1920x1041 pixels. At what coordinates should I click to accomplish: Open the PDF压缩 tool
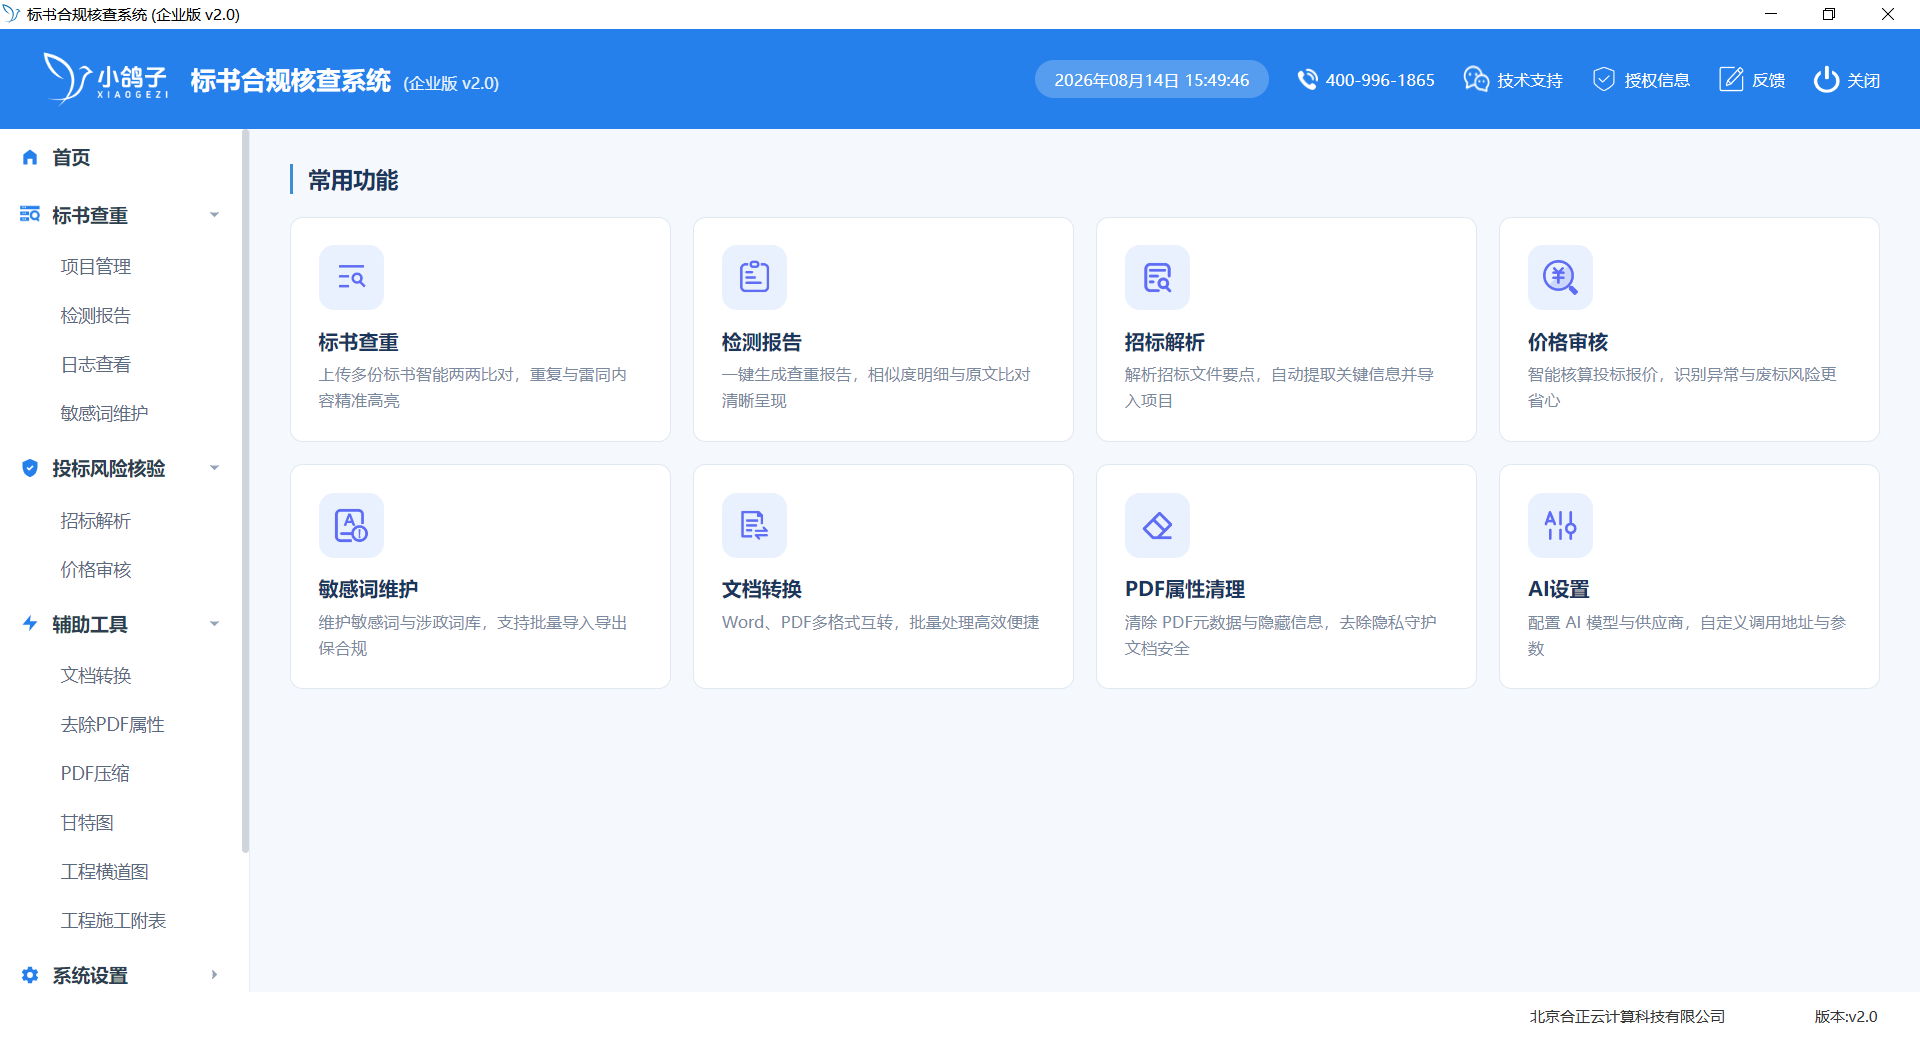[95, 773]
